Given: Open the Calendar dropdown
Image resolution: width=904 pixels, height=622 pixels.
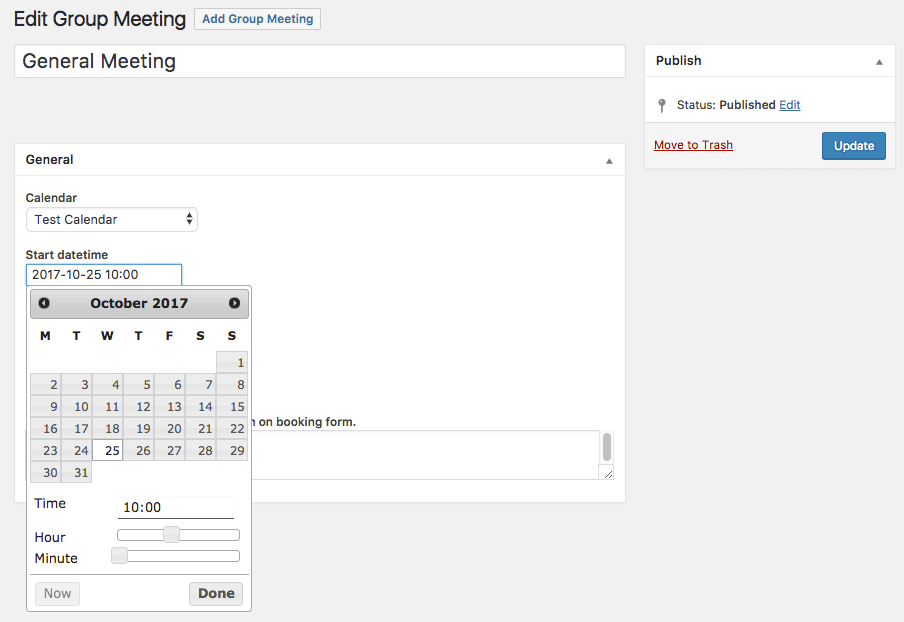Looking at the screenshot, I should tap(112, 219).
